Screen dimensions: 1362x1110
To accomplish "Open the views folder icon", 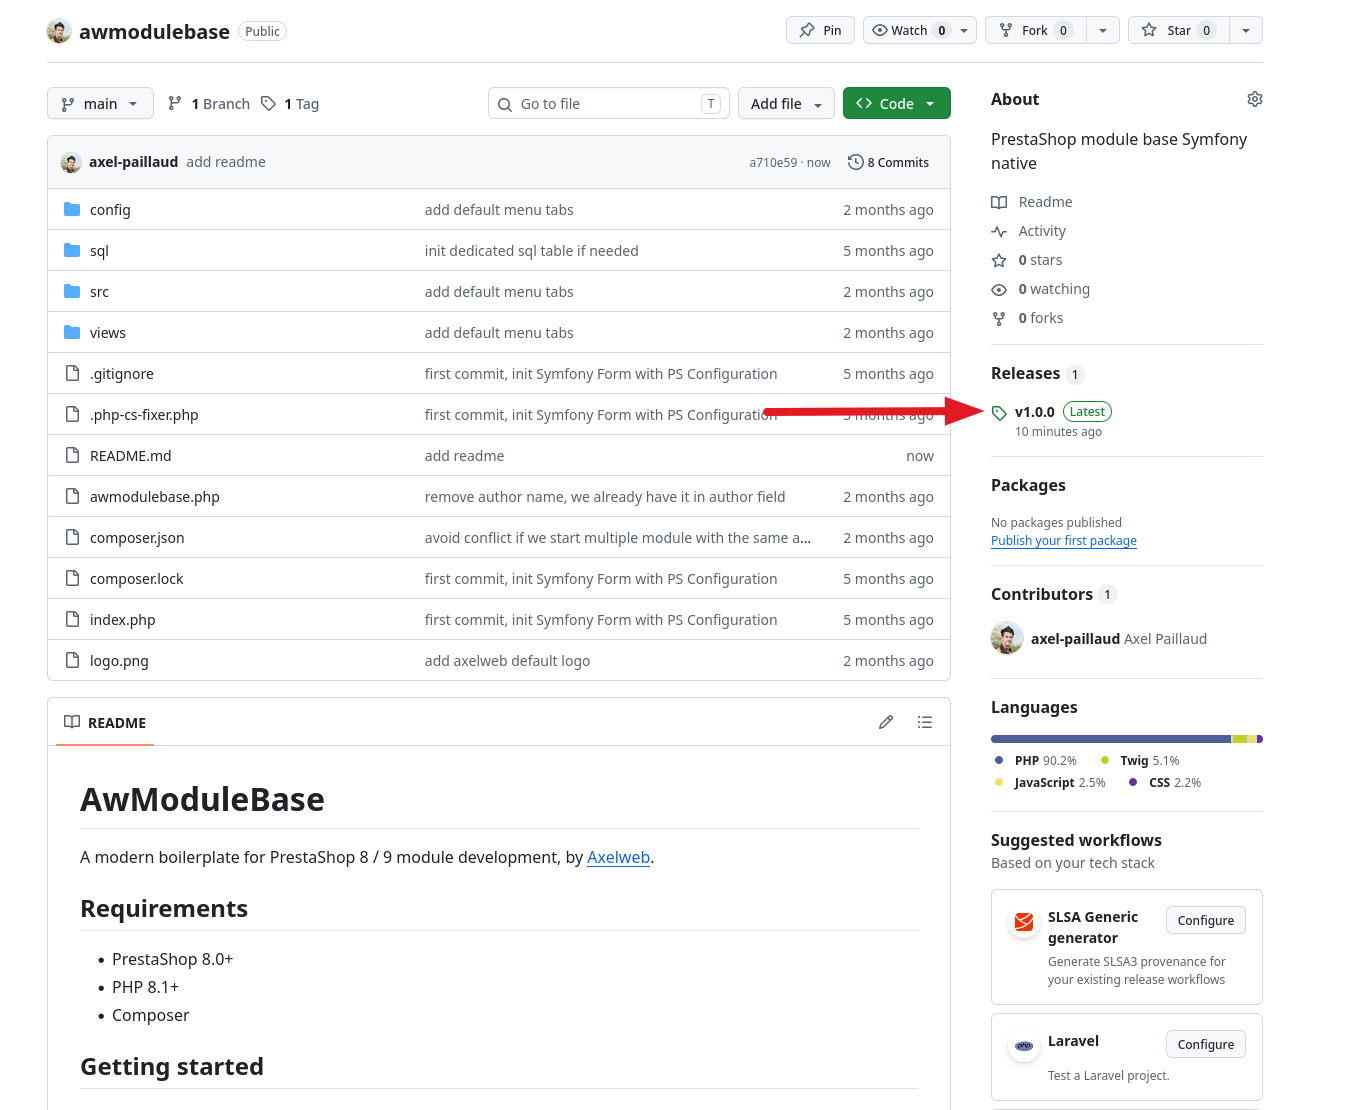I will (x=72, y=332).
